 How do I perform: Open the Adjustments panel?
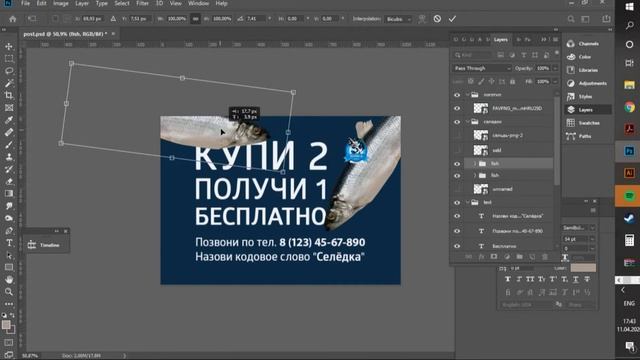[588, 83]
